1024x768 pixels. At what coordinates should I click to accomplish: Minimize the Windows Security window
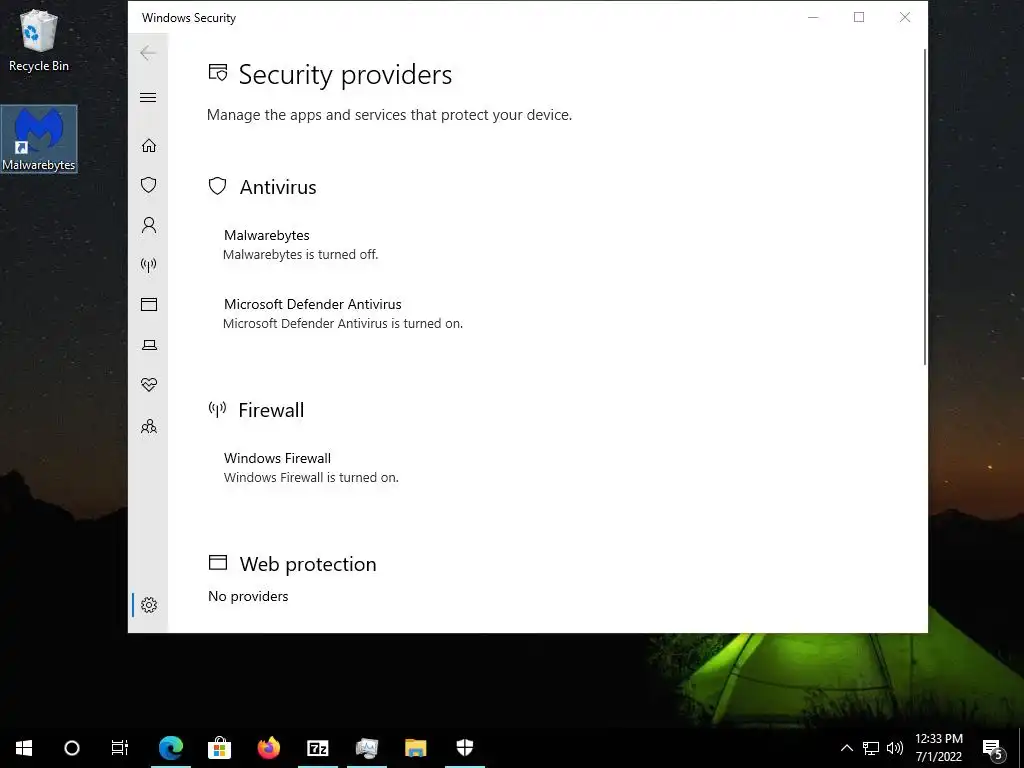[813, 18]
